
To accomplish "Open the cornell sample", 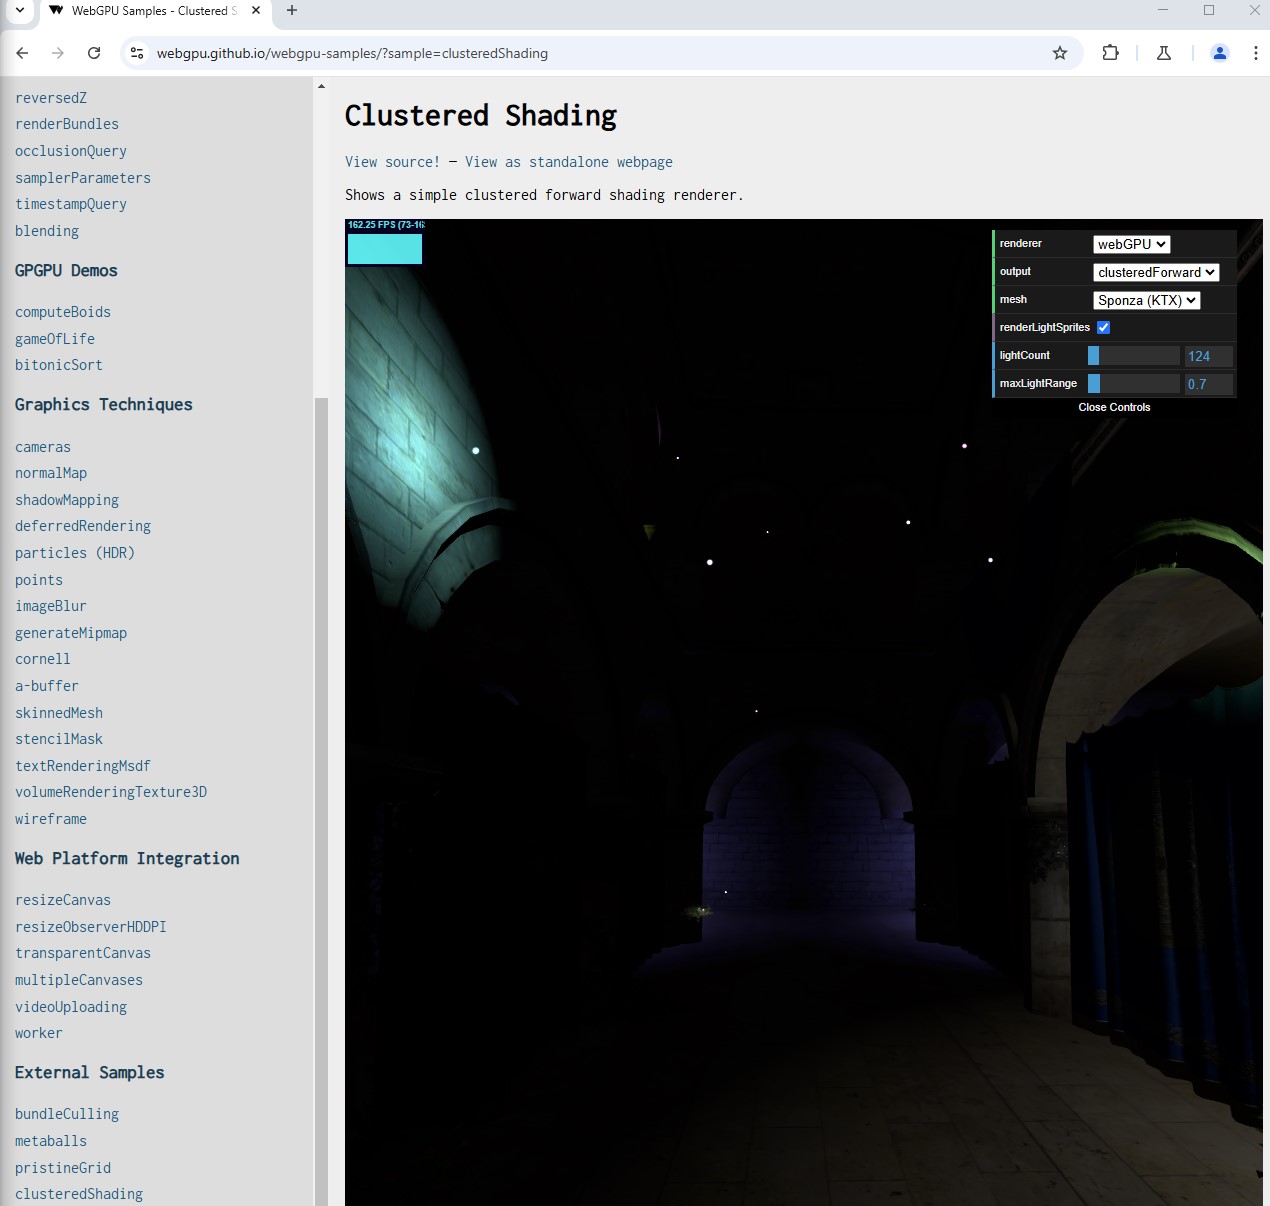I will pyautogui.click(x=43, y=659).
